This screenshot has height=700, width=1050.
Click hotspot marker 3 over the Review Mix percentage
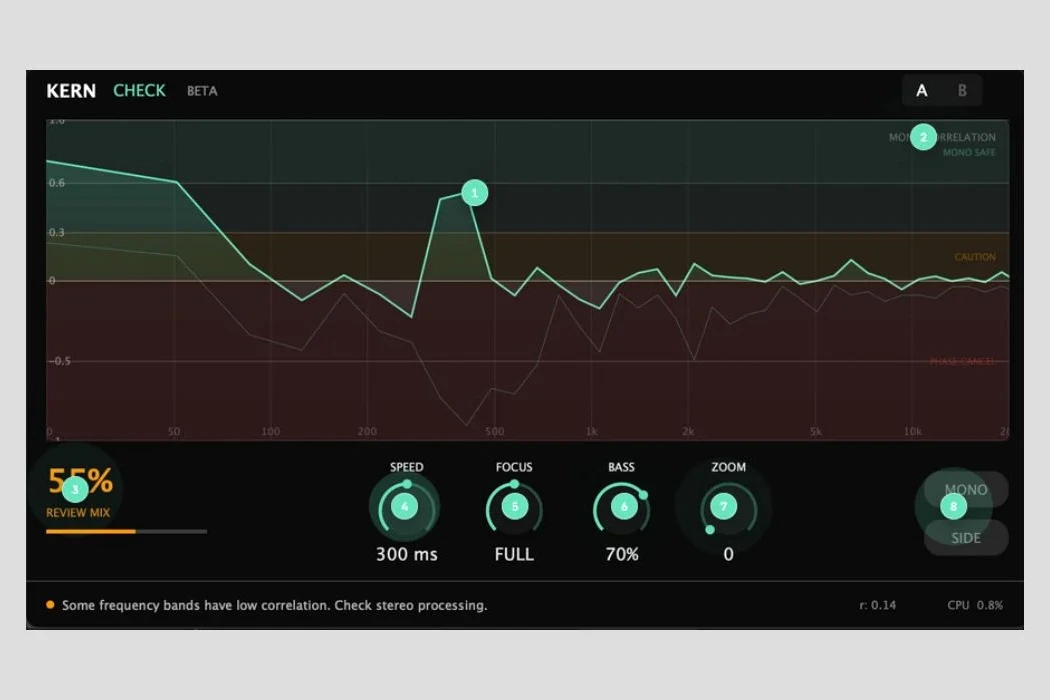pos(74,489)
